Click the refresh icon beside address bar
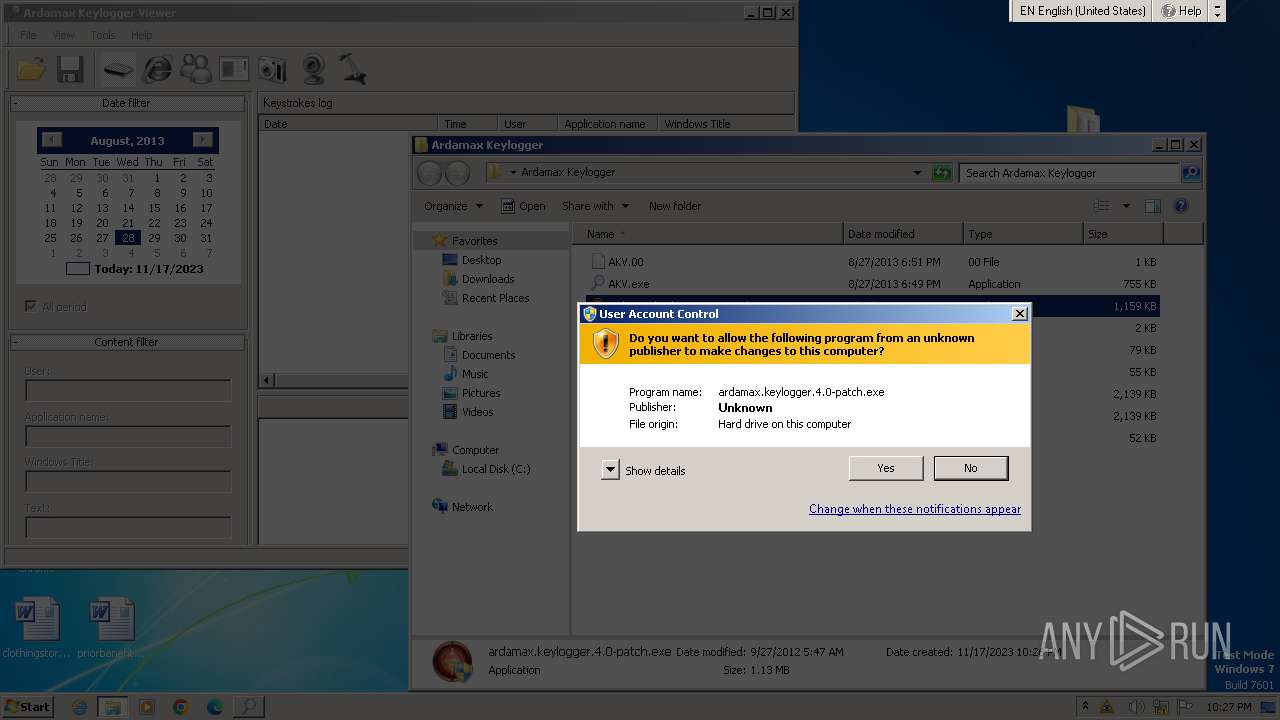This screenshot has width=1280, height=720. (x=941, y=173)
